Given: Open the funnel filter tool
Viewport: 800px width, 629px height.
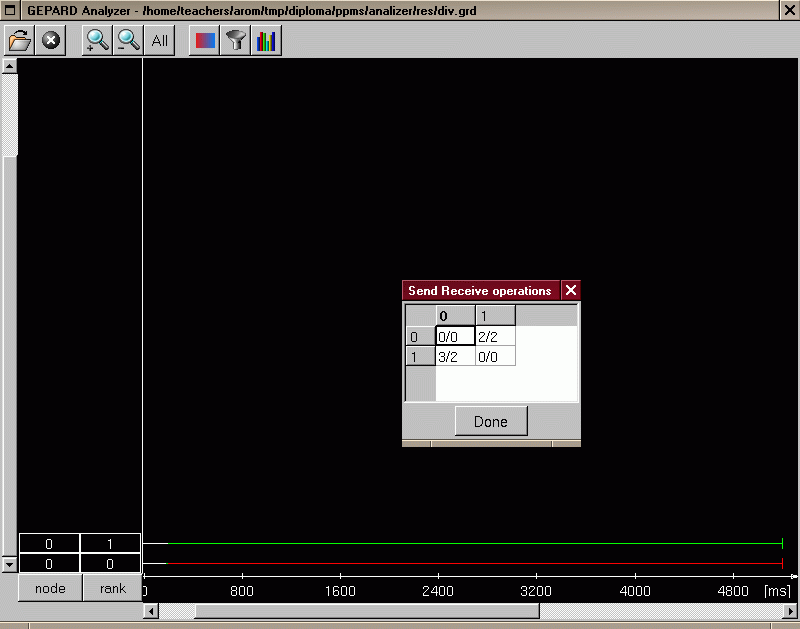Looking at the screenshot, I should tap(235, 41).
